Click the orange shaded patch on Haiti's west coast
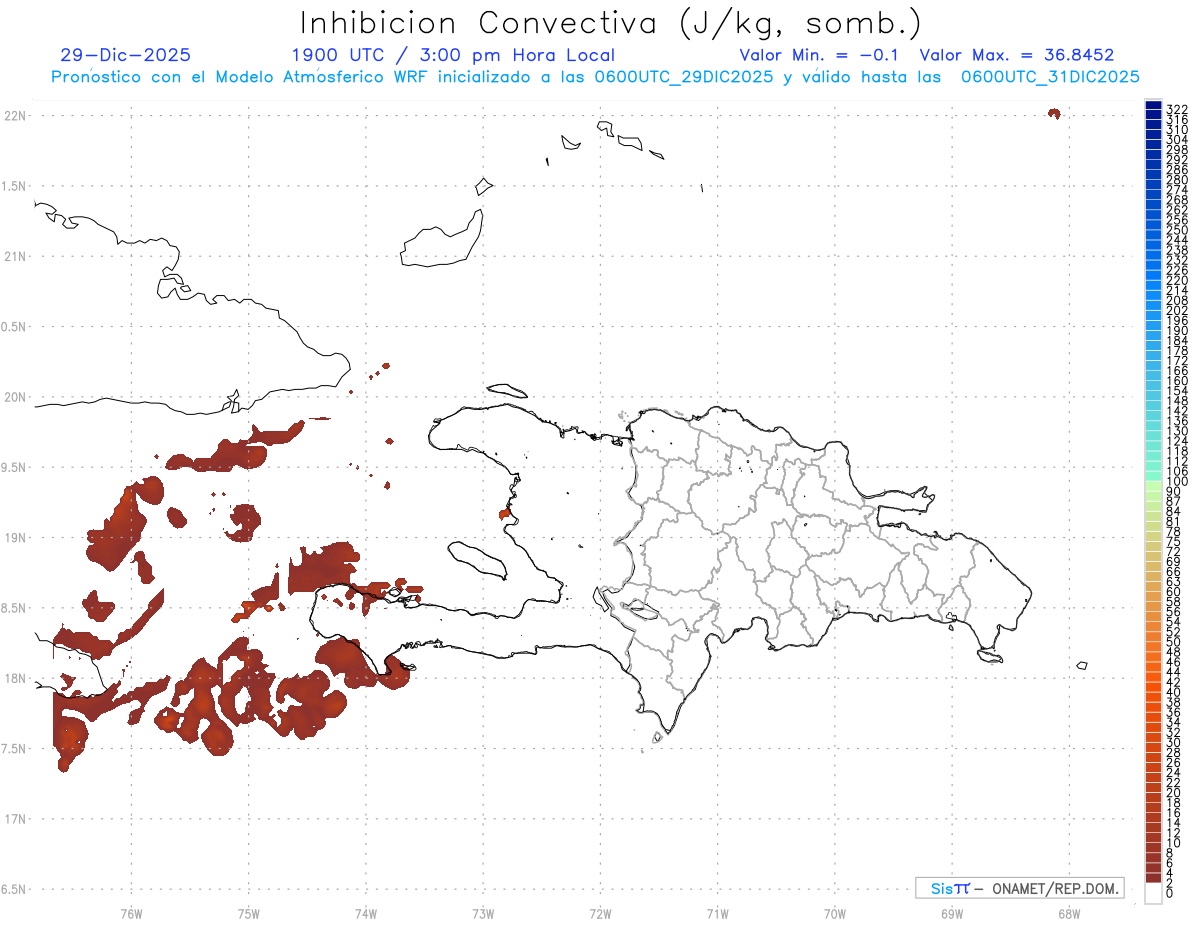 pos(505,514)
